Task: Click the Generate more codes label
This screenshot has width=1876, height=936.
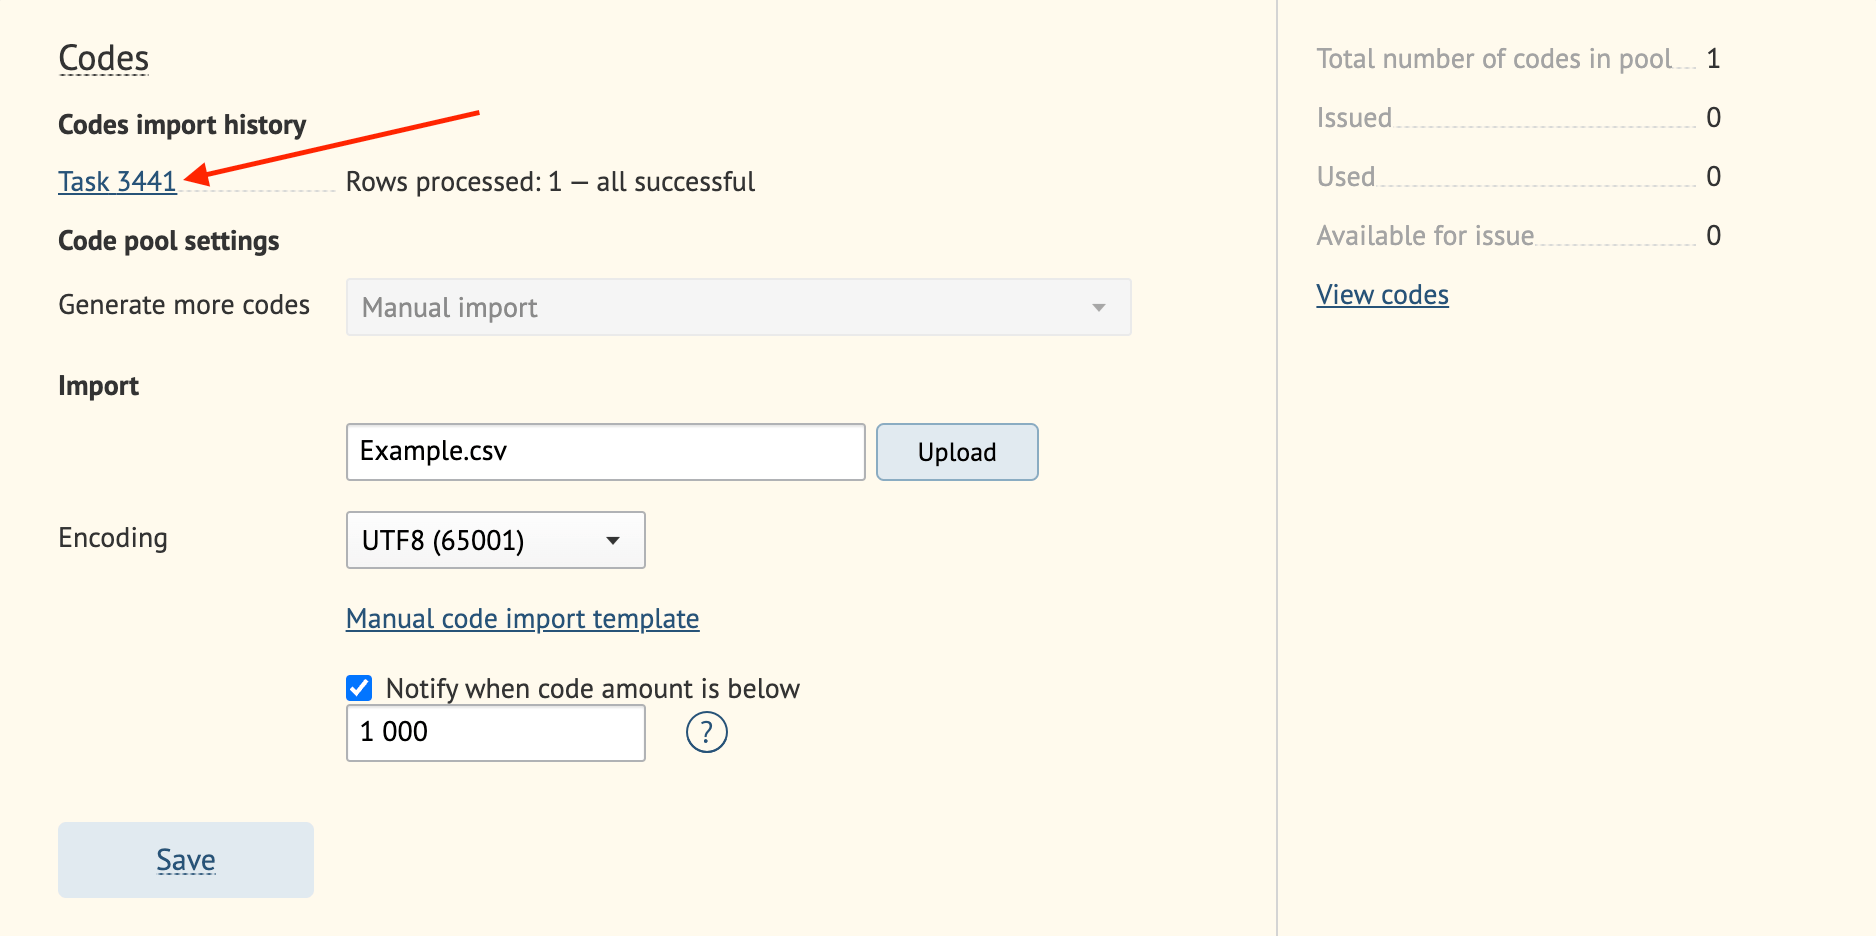Action: (184, 305)
